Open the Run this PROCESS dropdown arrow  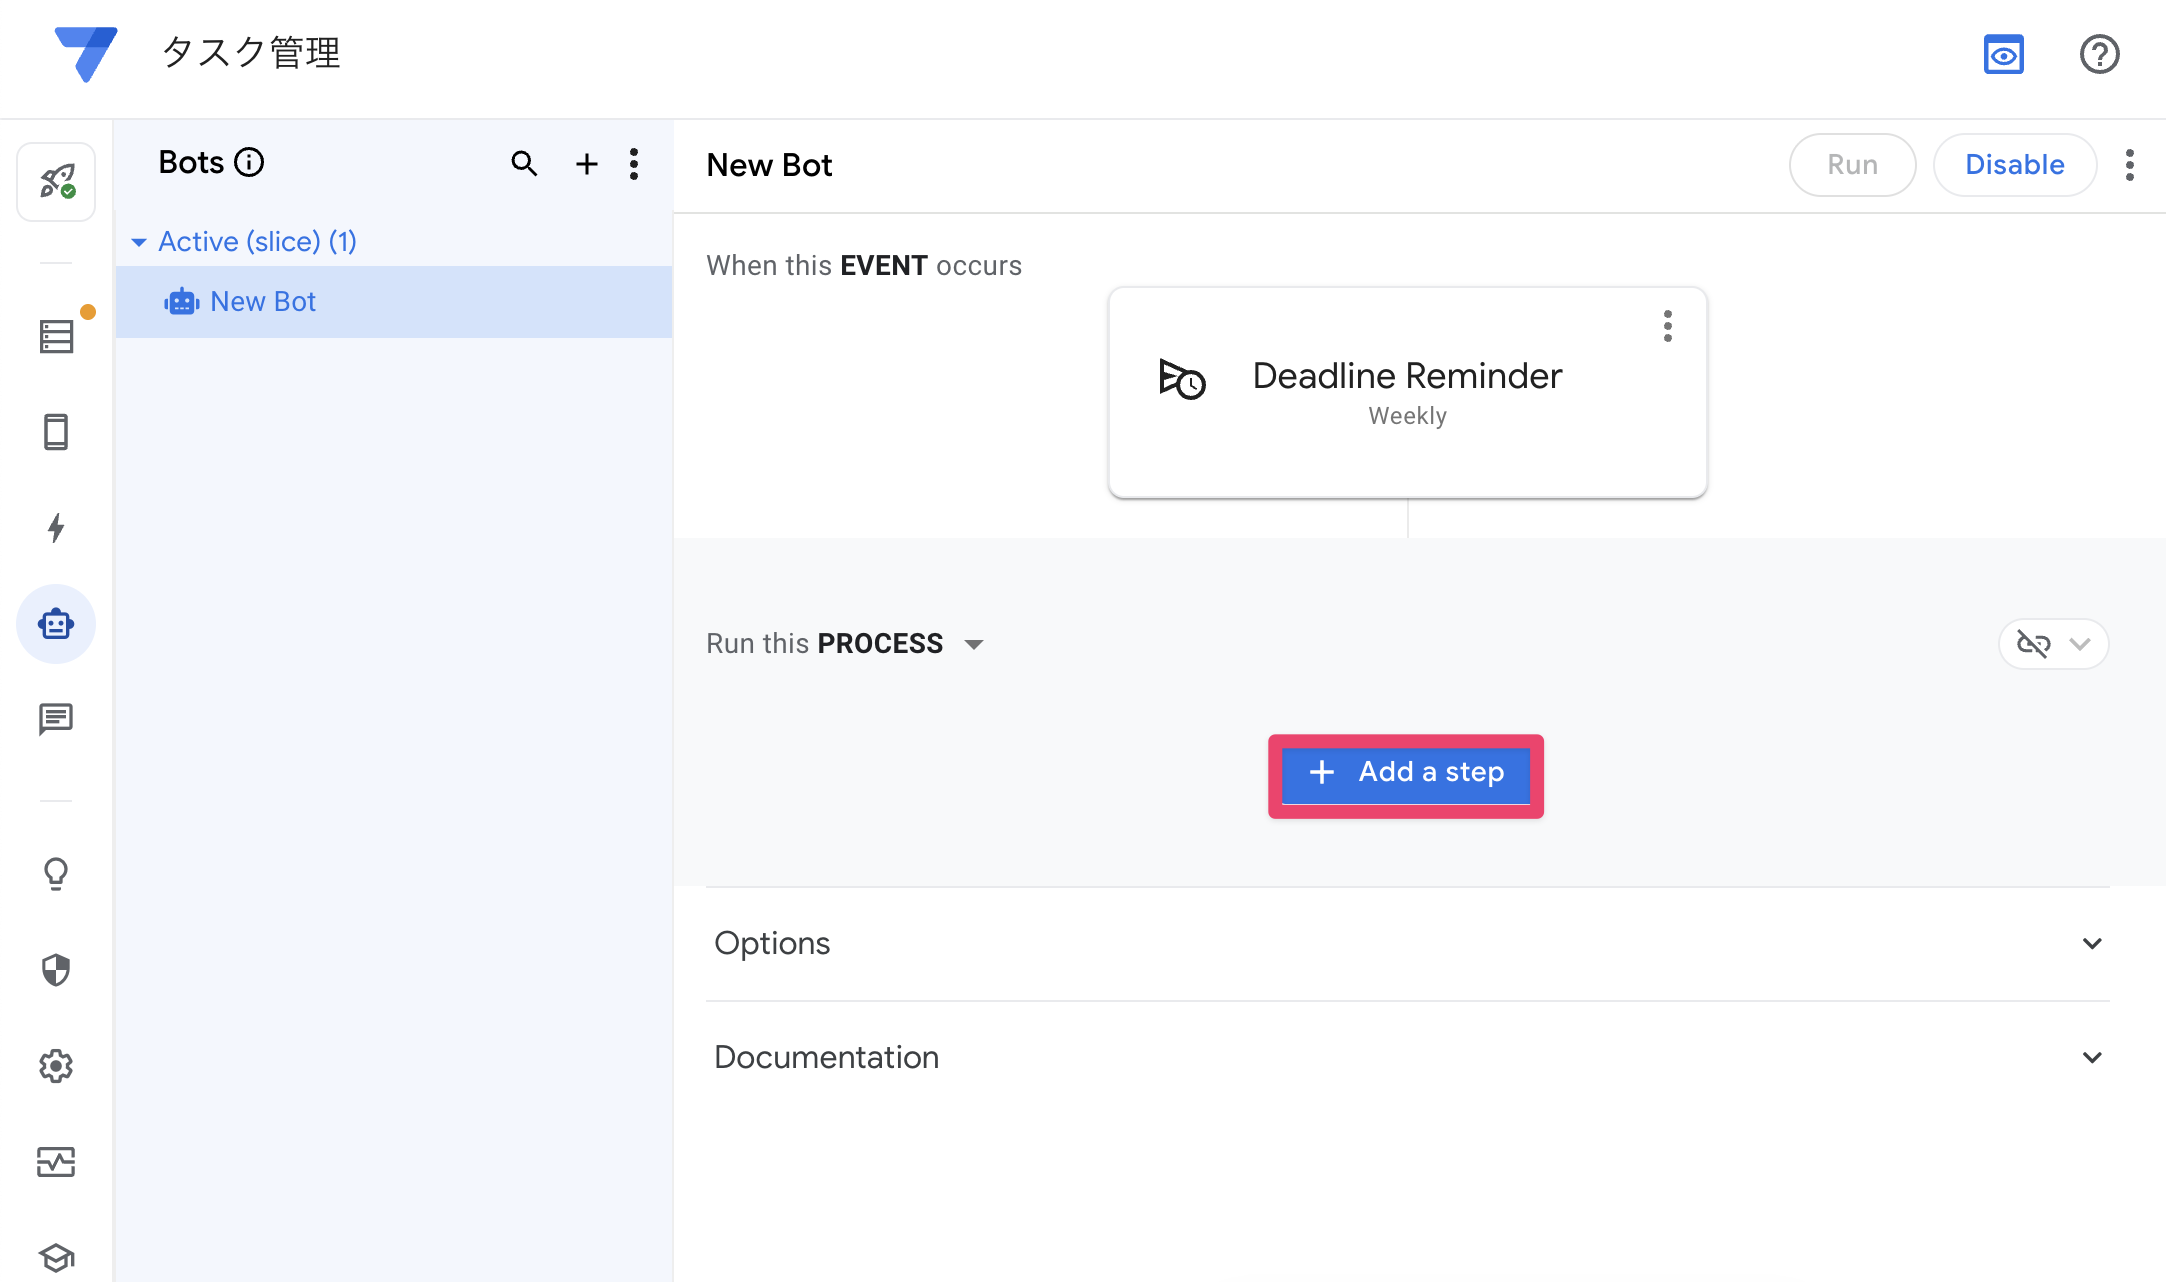(974, 644)
